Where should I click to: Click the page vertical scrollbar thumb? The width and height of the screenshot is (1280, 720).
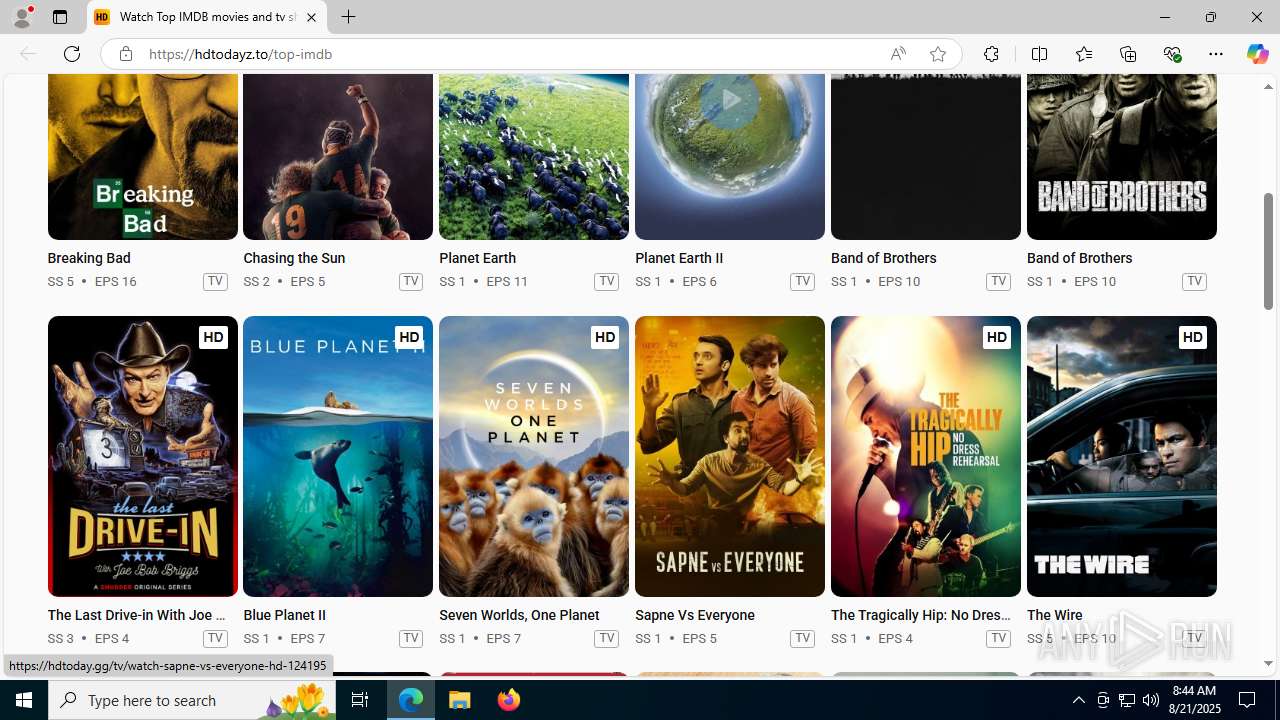tap(1268, 251)
